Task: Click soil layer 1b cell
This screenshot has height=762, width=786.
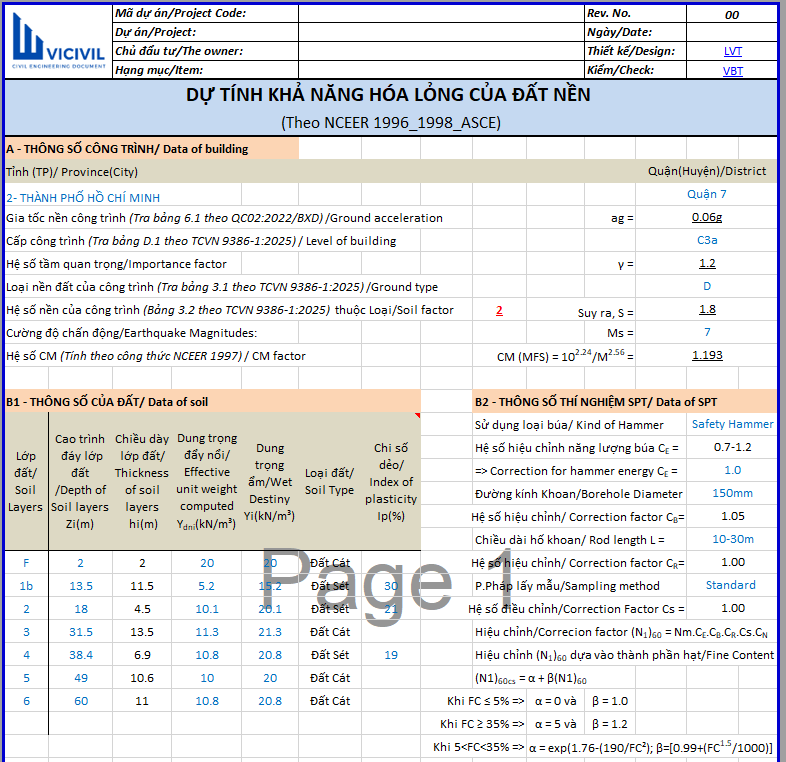Action: pyautogui.click(x=26, y=586)
